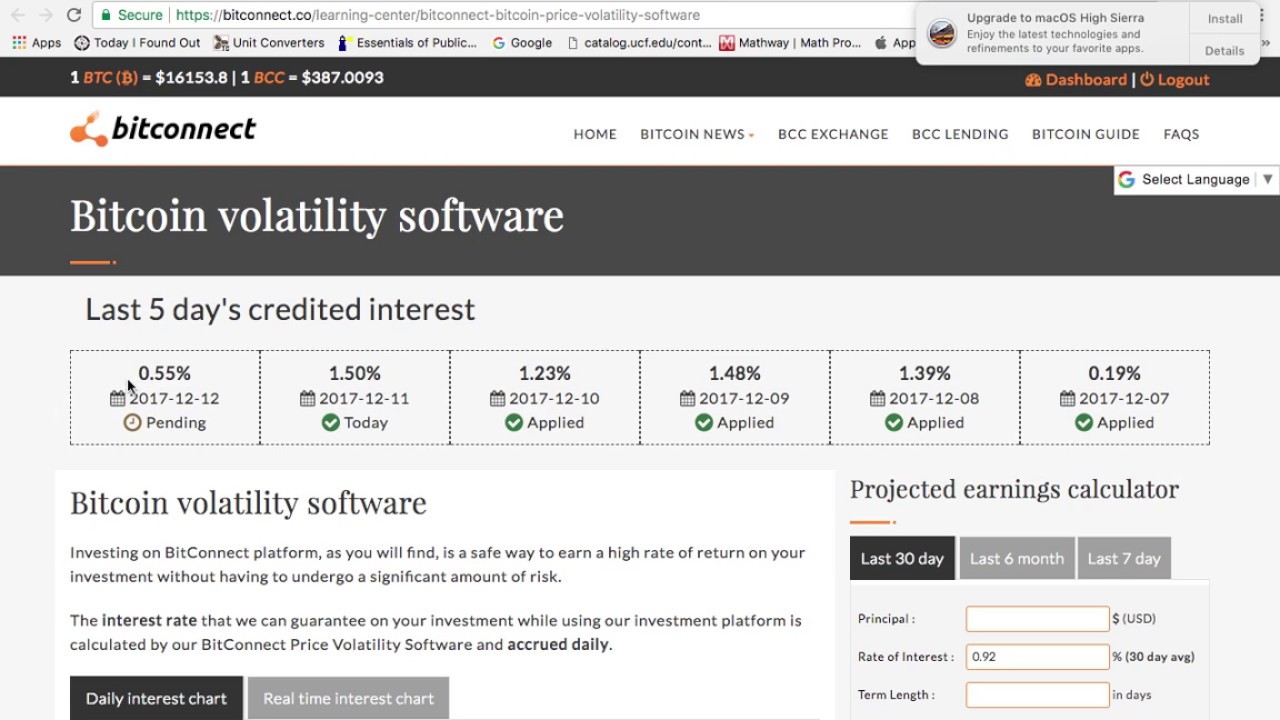Select the 1.23% interest value
Viewport: 1280px width, 720px height.
pyautogui.click(x=545, y=373)
